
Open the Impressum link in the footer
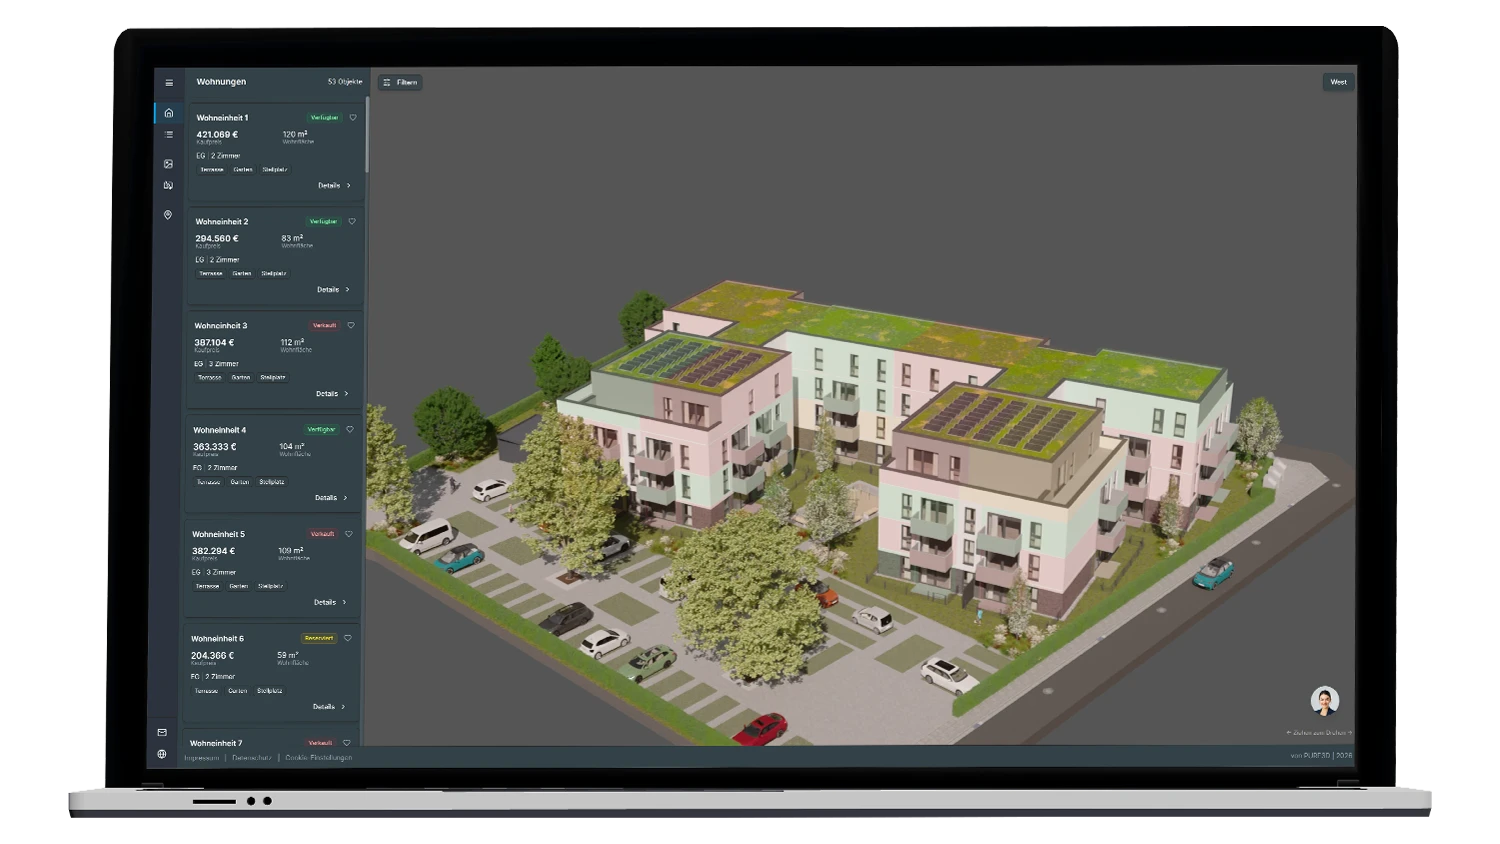tap(202, 758)
